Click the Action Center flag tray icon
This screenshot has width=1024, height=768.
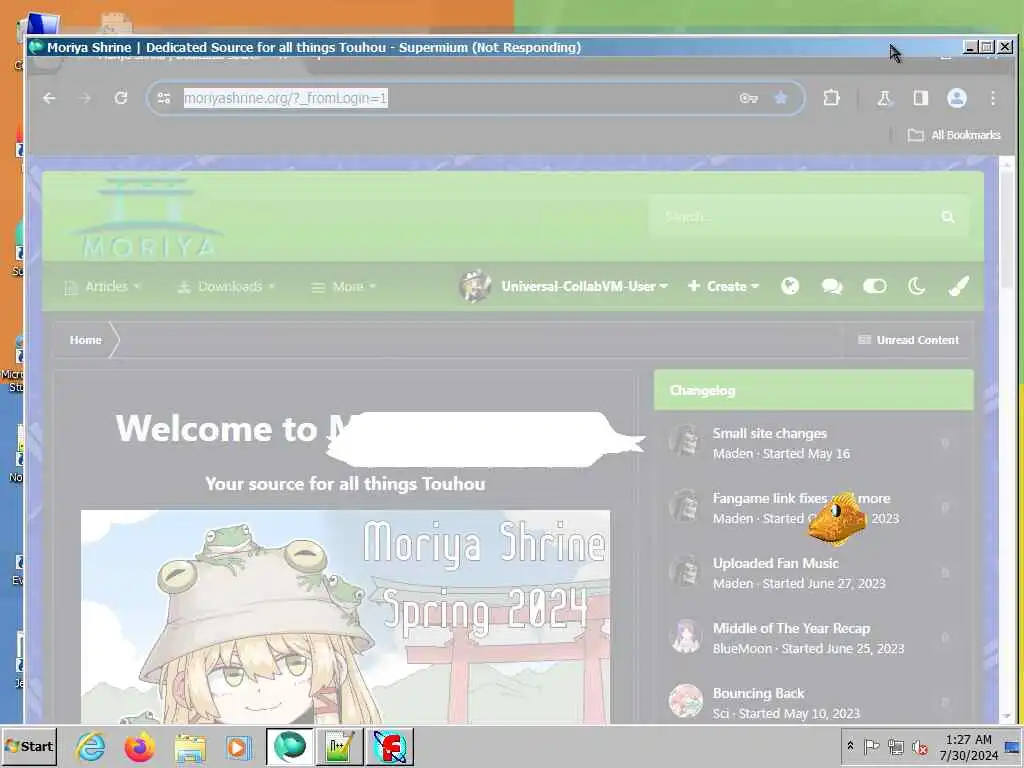click(x=871, y=746)
